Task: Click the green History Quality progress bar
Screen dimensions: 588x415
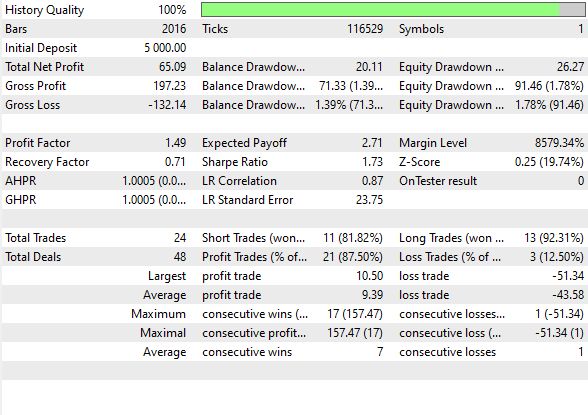Action: point(393,10)
